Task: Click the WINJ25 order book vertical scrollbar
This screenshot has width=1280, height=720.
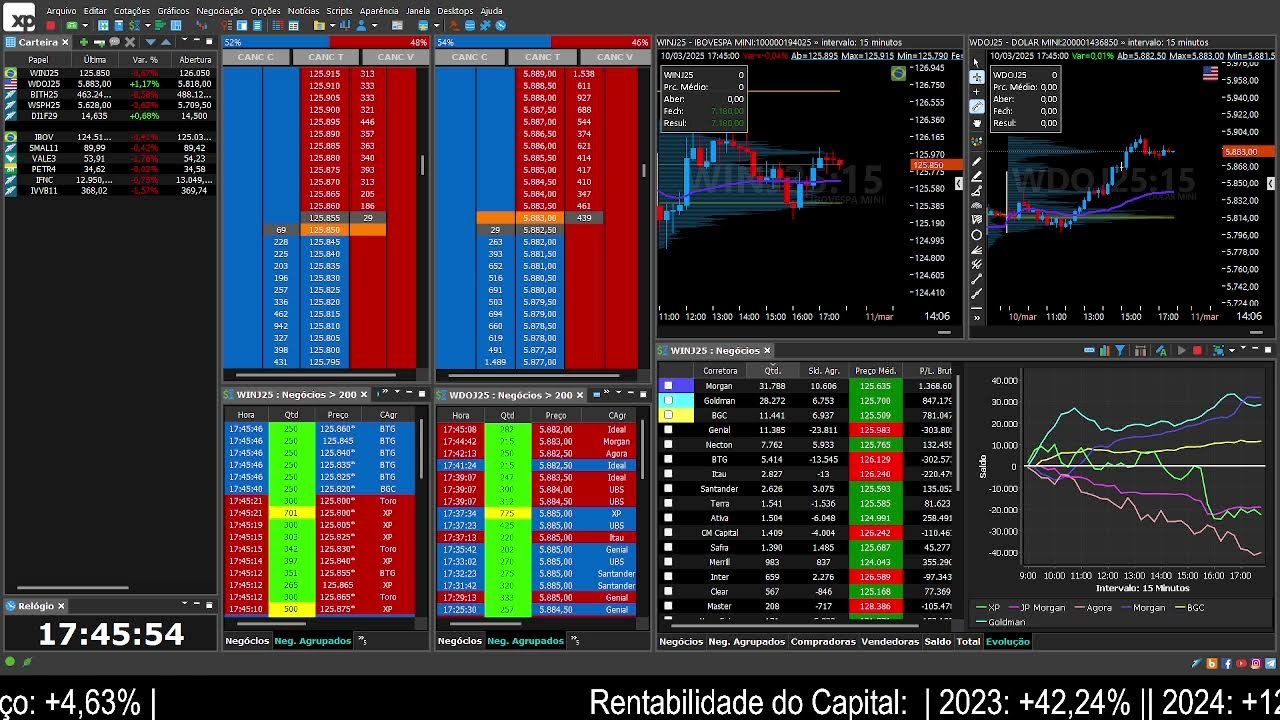Action: pos(422,165)
